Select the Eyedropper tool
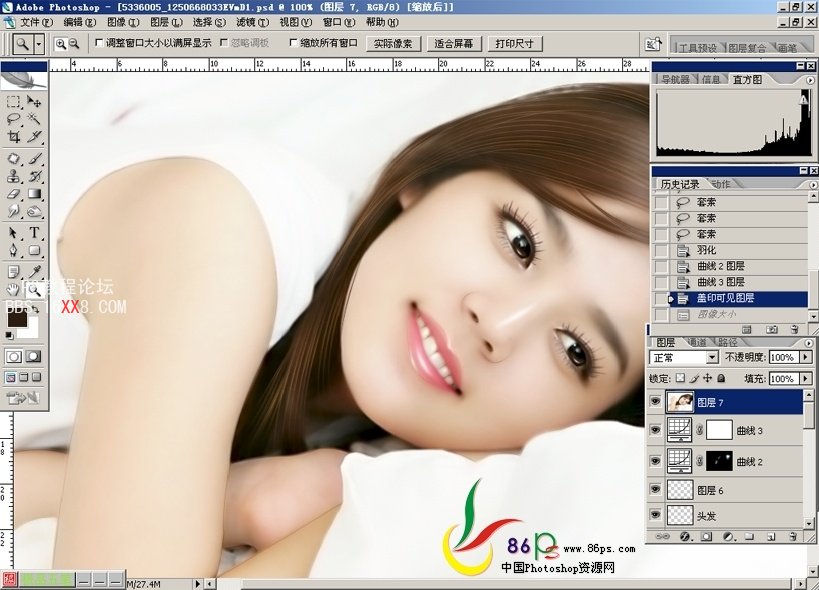The image size is (819, 590). click(x=34, y=271)
